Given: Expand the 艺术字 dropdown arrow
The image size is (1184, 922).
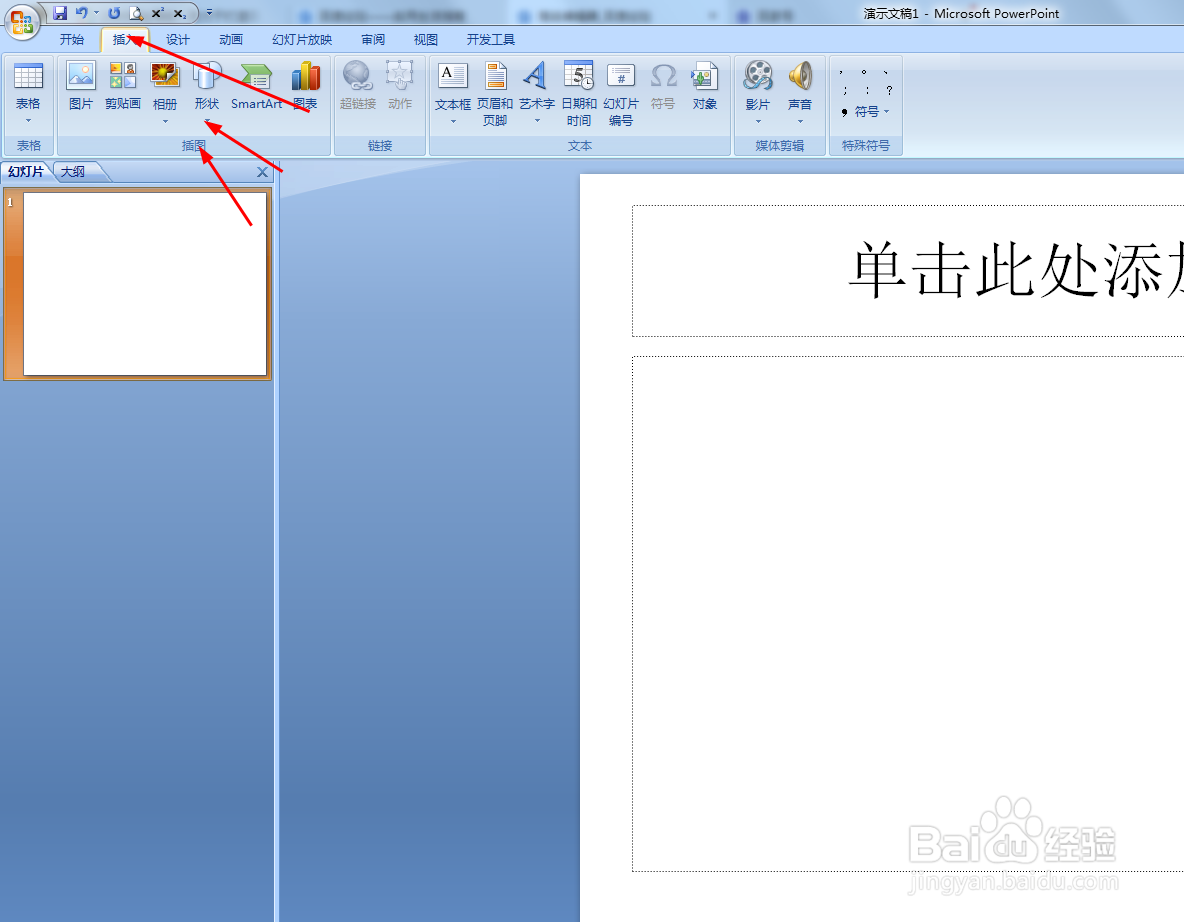Looking at the screenshot, I should 537,121.
